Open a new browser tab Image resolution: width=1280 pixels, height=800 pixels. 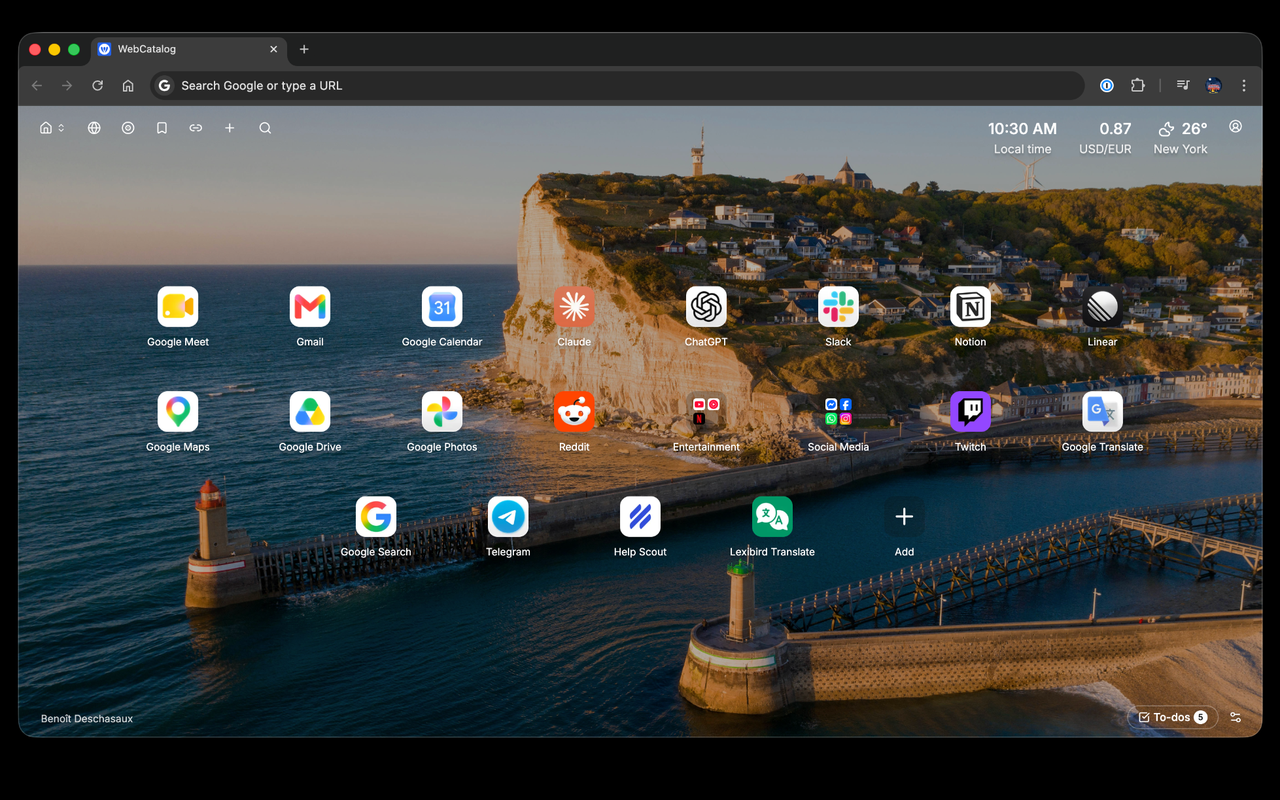[x=304, y=49]
